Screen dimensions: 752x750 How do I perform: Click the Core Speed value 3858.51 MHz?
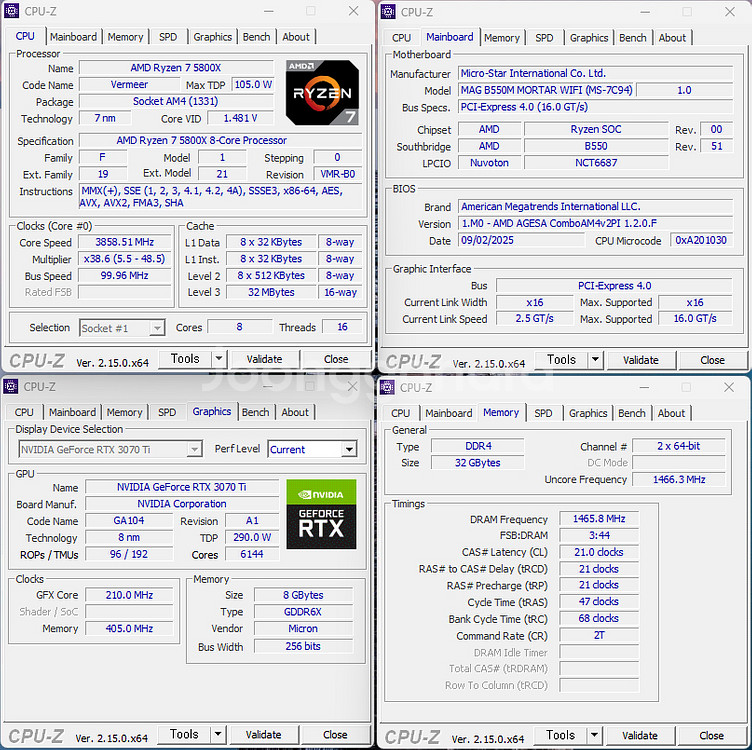(x=124, y=242)
